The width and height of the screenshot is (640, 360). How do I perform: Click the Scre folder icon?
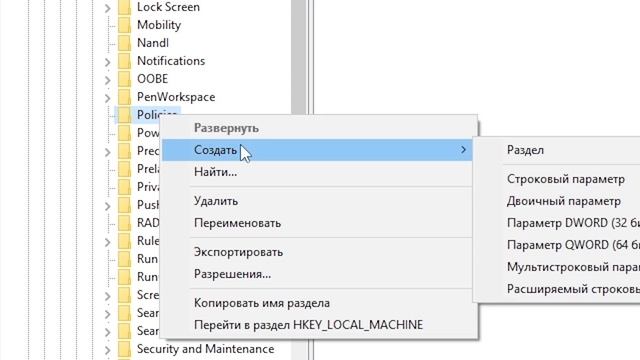124,295
